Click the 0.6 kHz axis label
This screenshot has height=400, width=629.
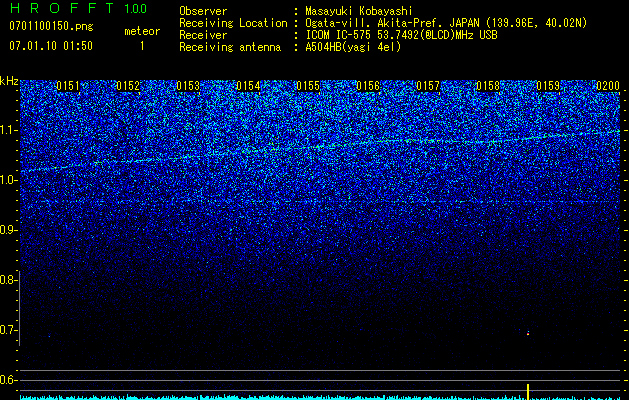click(8, 380)
